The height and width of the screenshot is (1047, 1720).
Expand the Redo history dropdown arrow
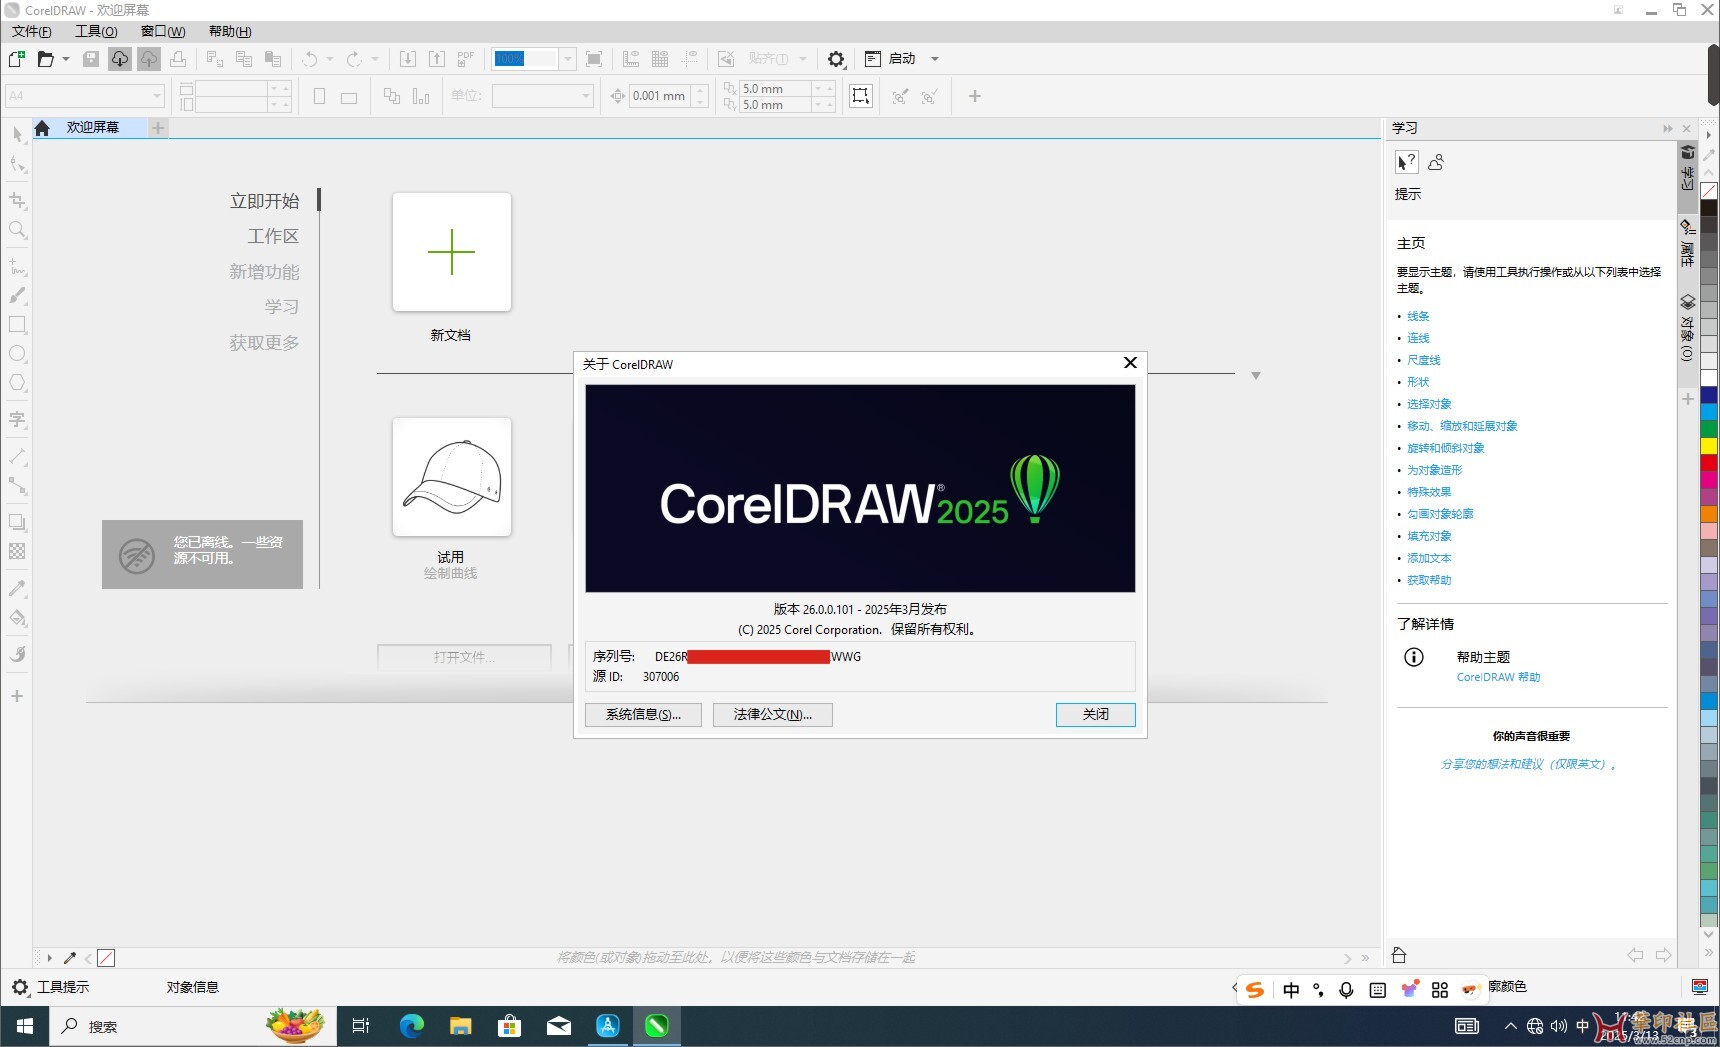point(375,59)
